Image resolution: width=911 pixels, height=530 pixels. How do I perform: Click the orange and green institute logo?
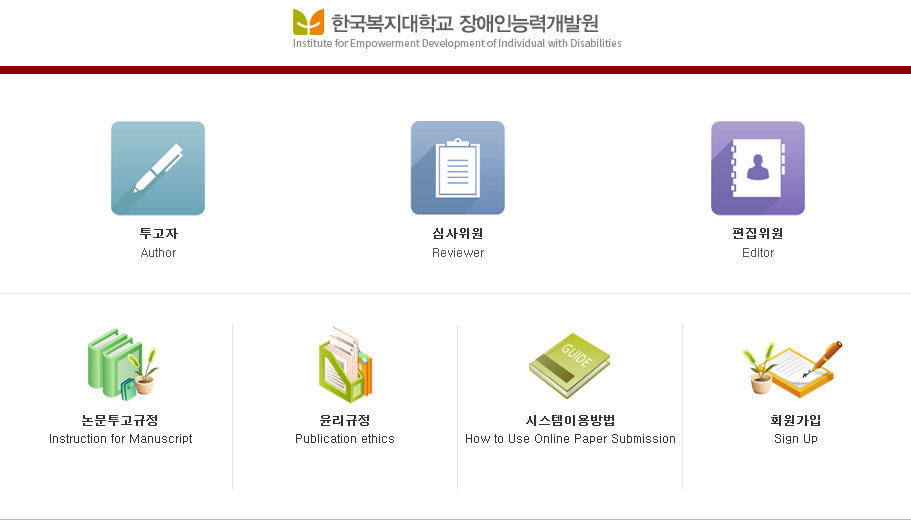[x=308, y=21]
